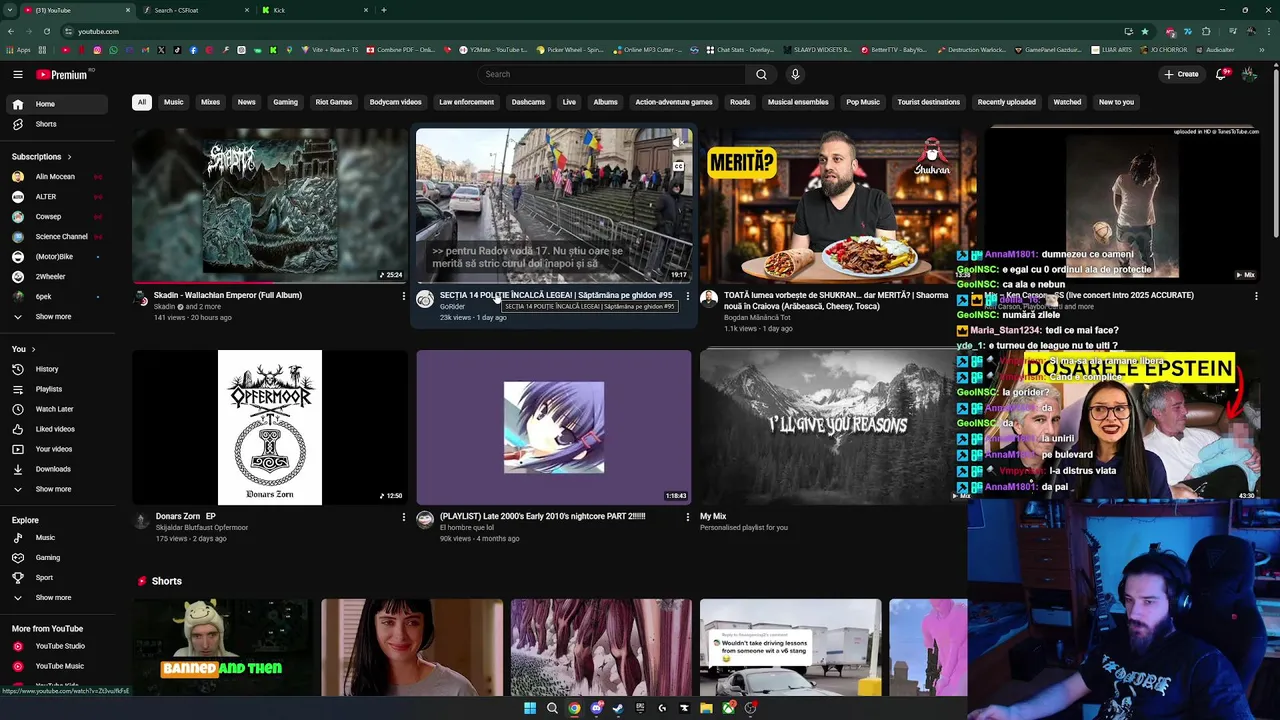1280x720 pixels.
Task: Select the Gaming filter chip
Action: pyautogui.click(x=285, y=102)
